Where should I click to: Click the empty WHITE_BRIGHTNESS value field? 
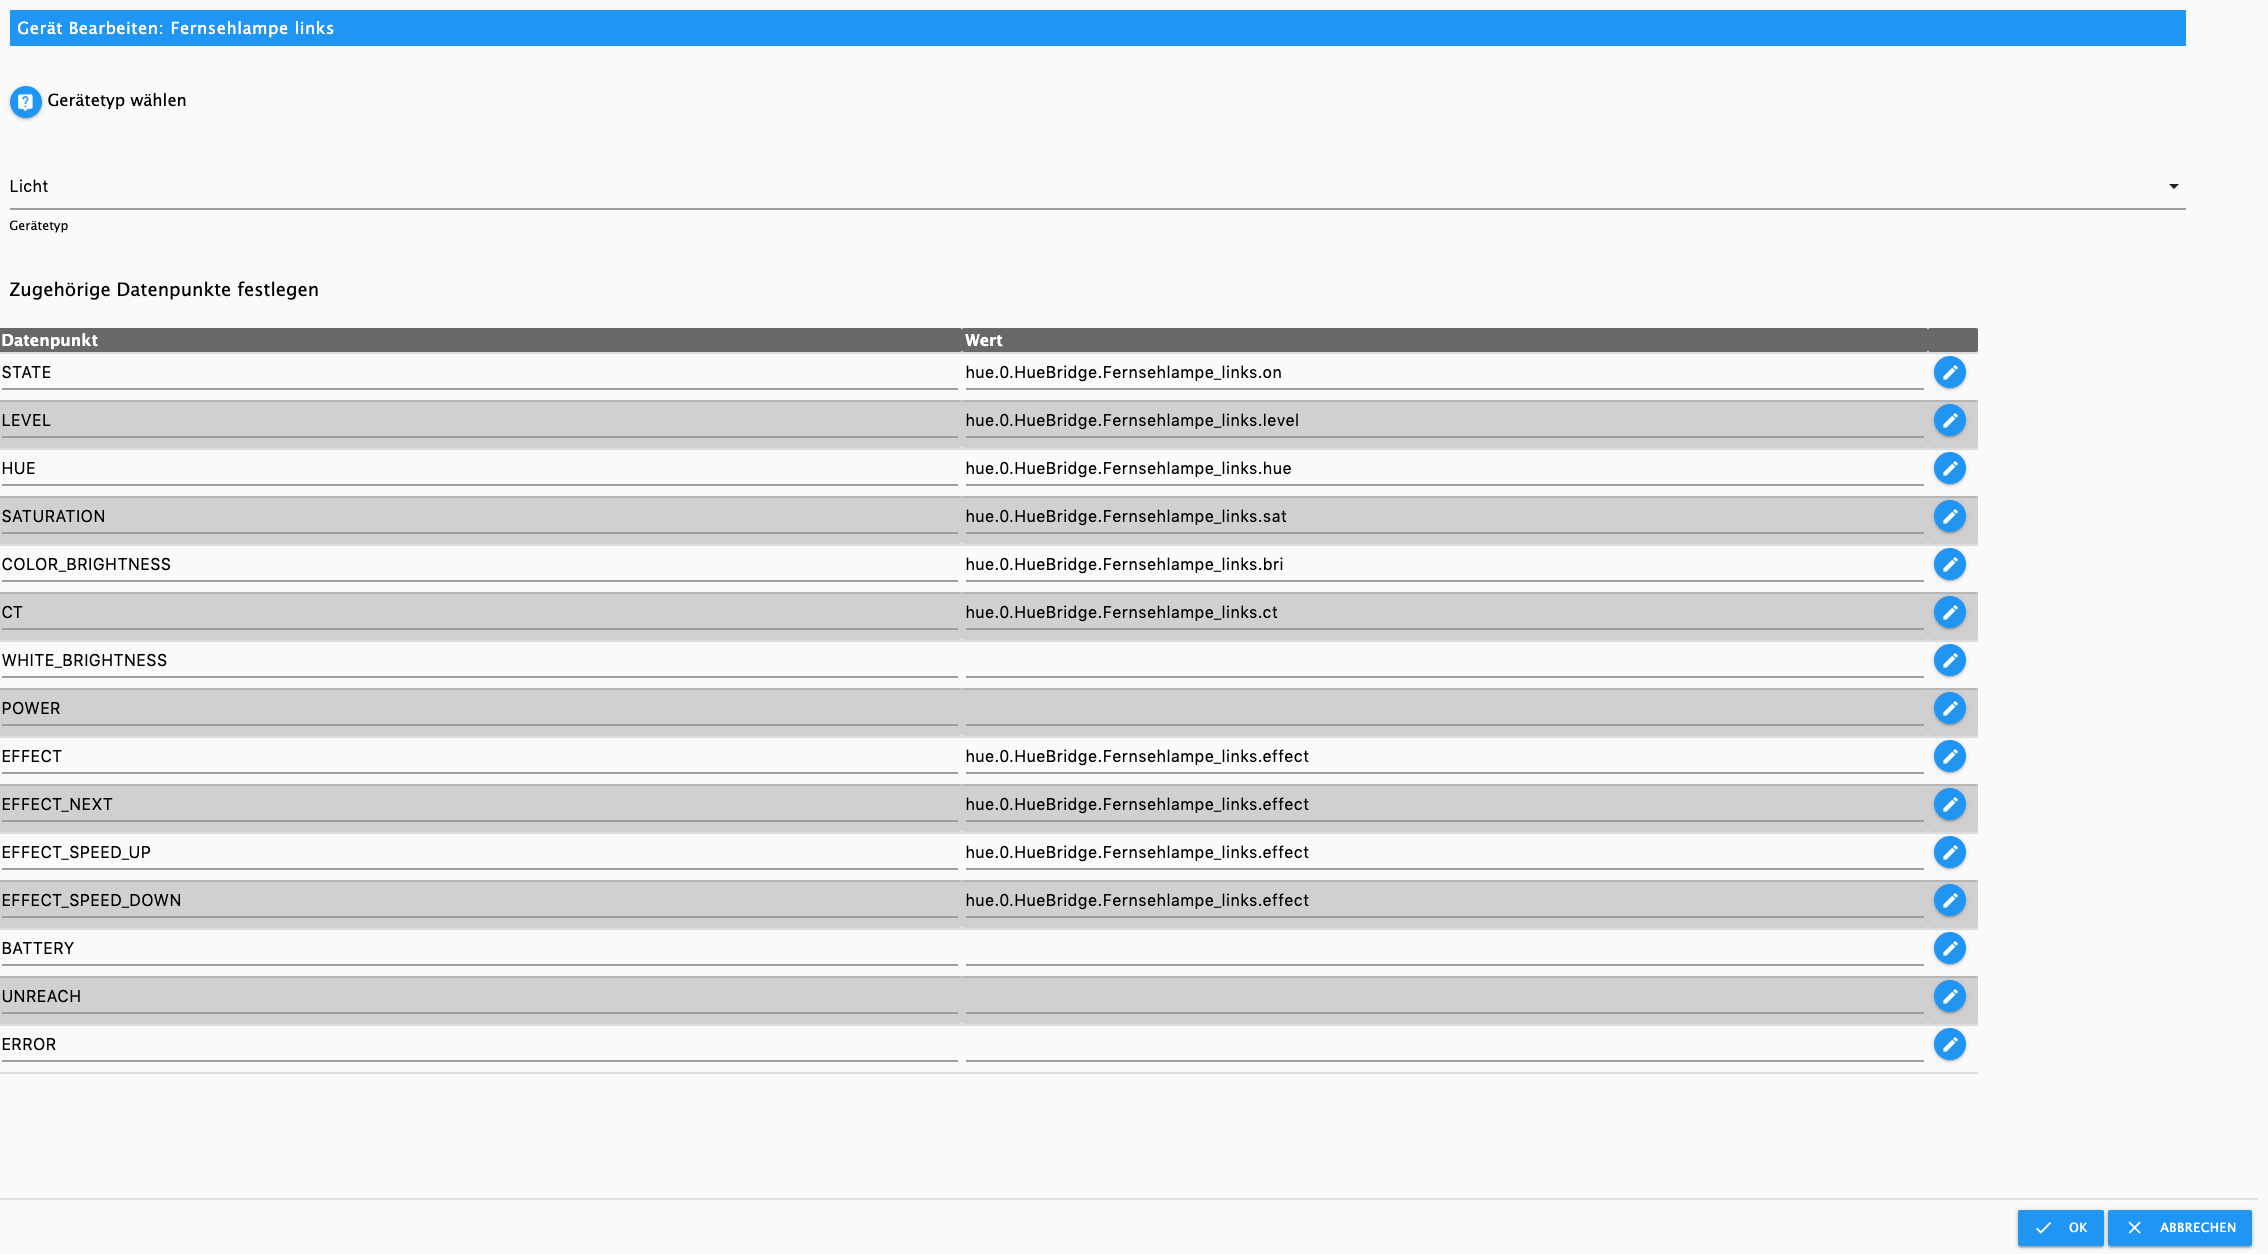tap(1444, 661)
